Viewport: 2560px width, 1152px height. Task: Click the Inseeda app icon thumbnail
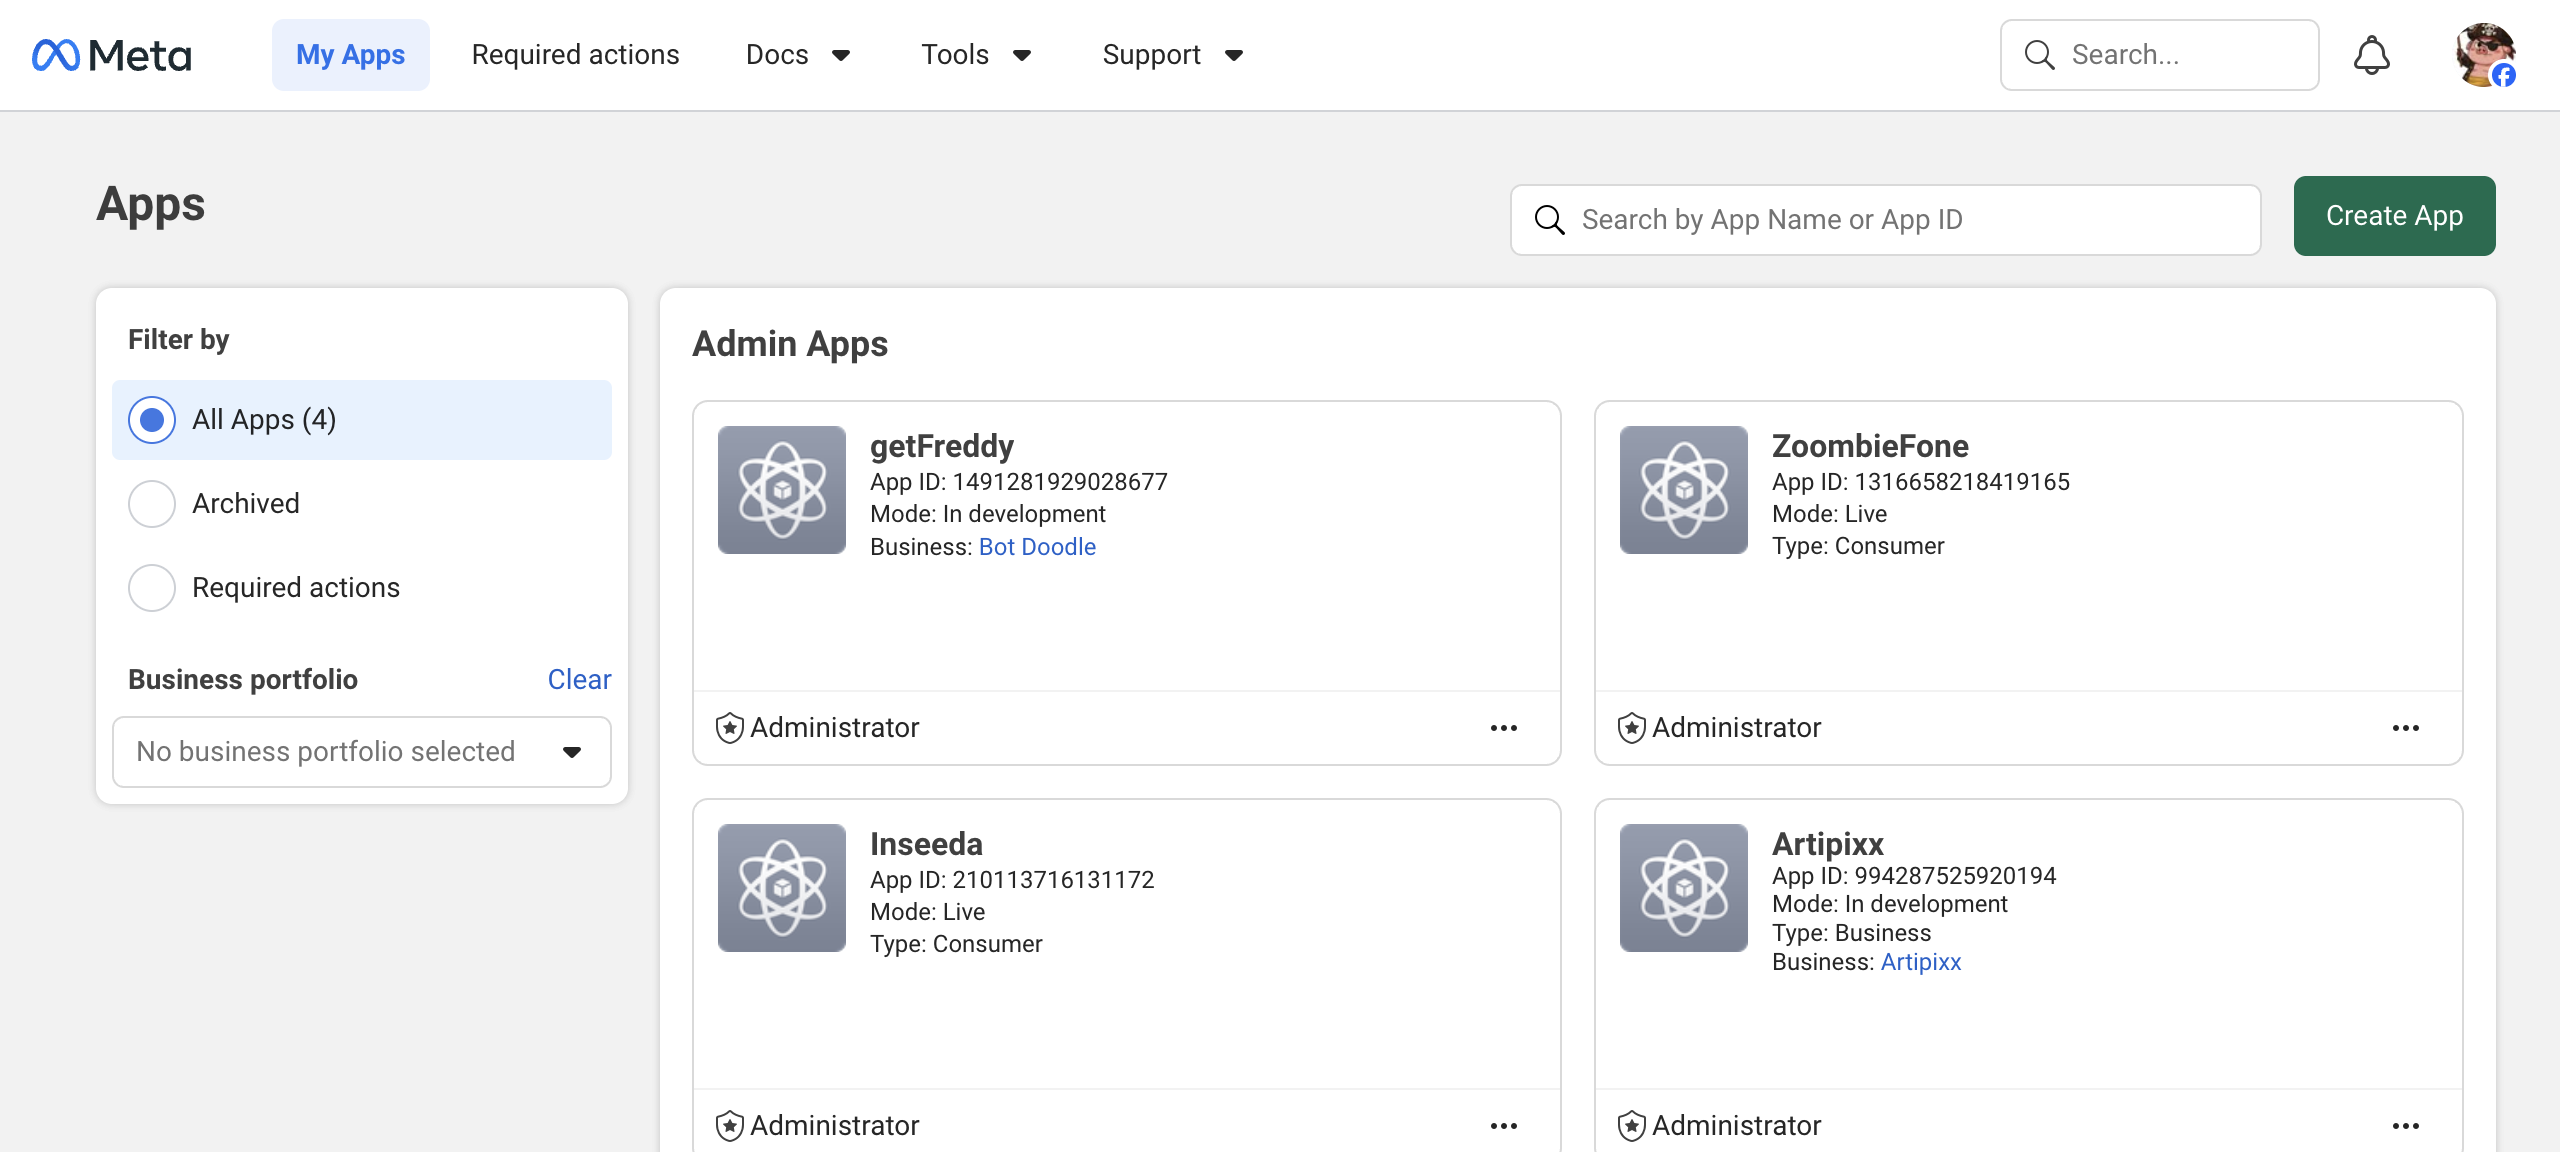point(782,888)
